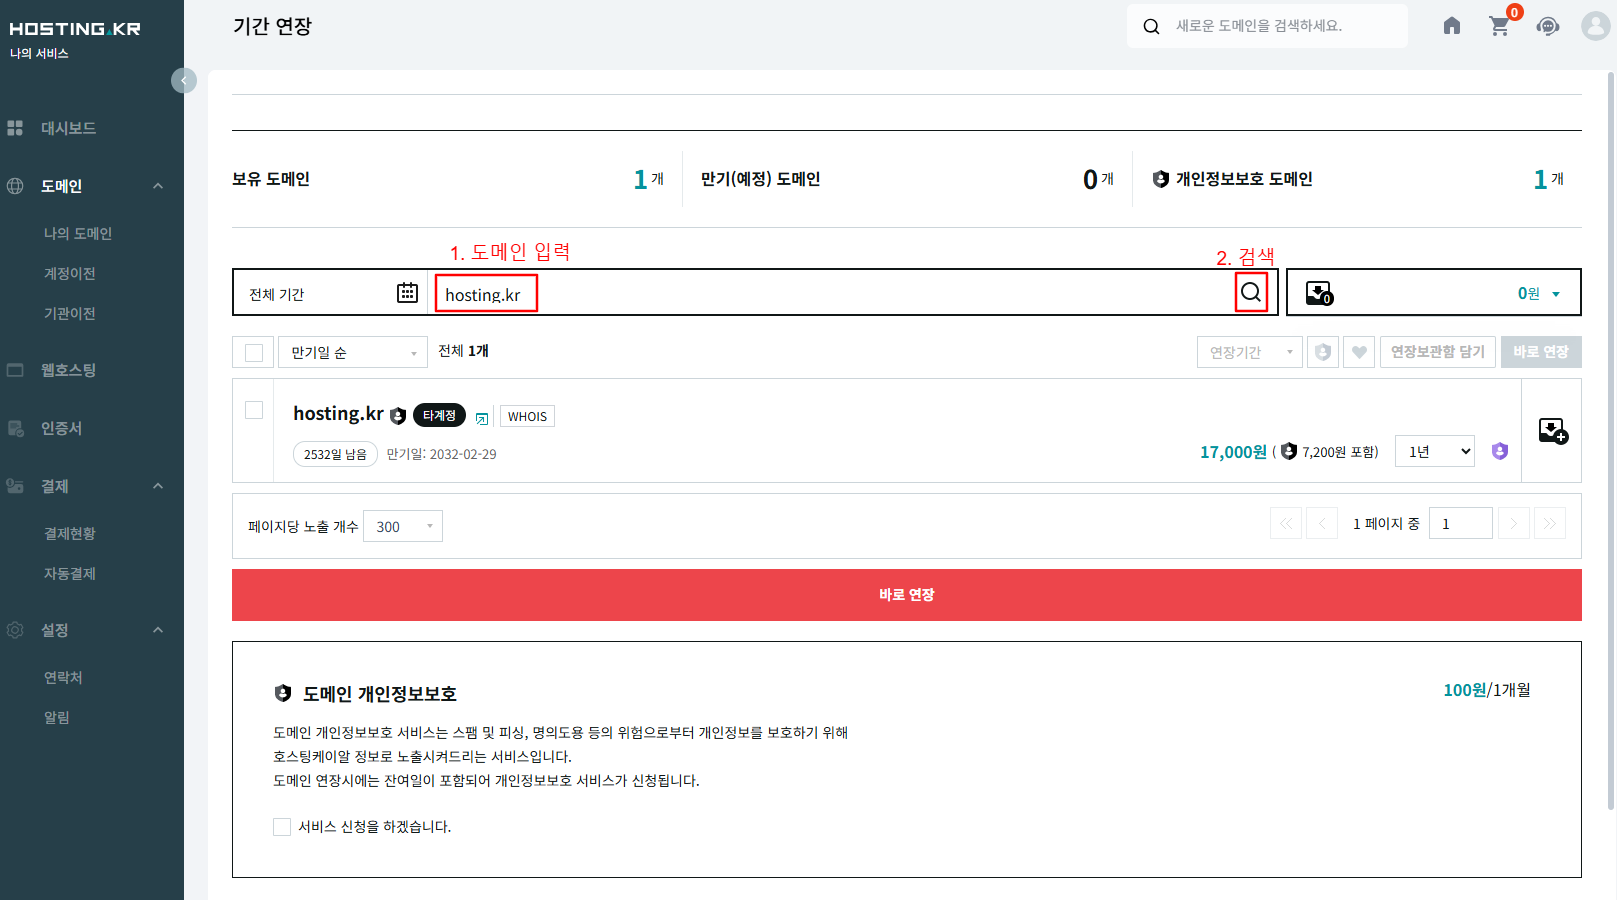The width and height of the screenshot is (1617, 900).
Task: Open the shopping cart icon
Action: point(1499,26)
